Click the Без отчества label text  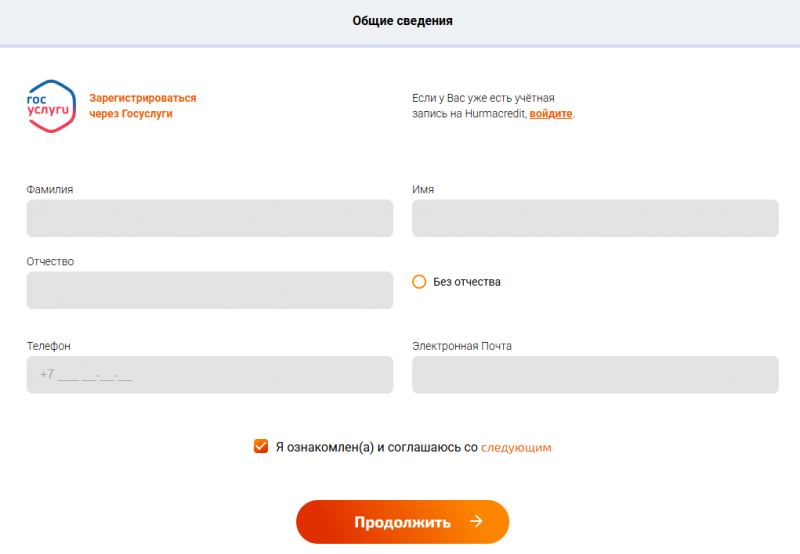467,282
